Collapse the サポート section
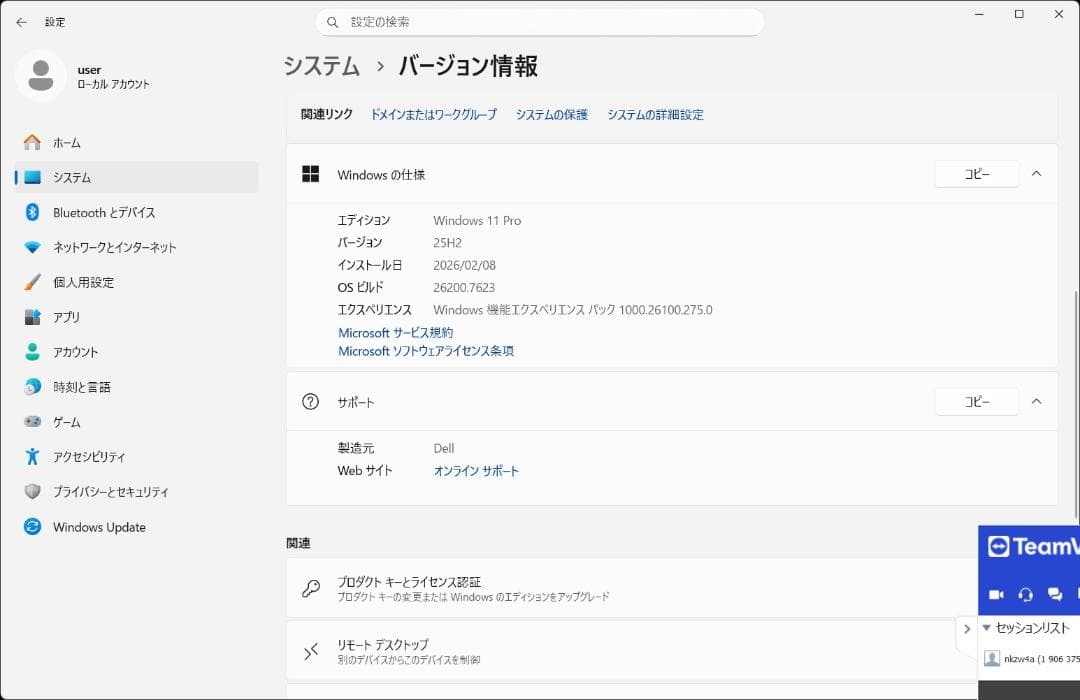Screen dimensions: 1080x700 (1037, 401)
